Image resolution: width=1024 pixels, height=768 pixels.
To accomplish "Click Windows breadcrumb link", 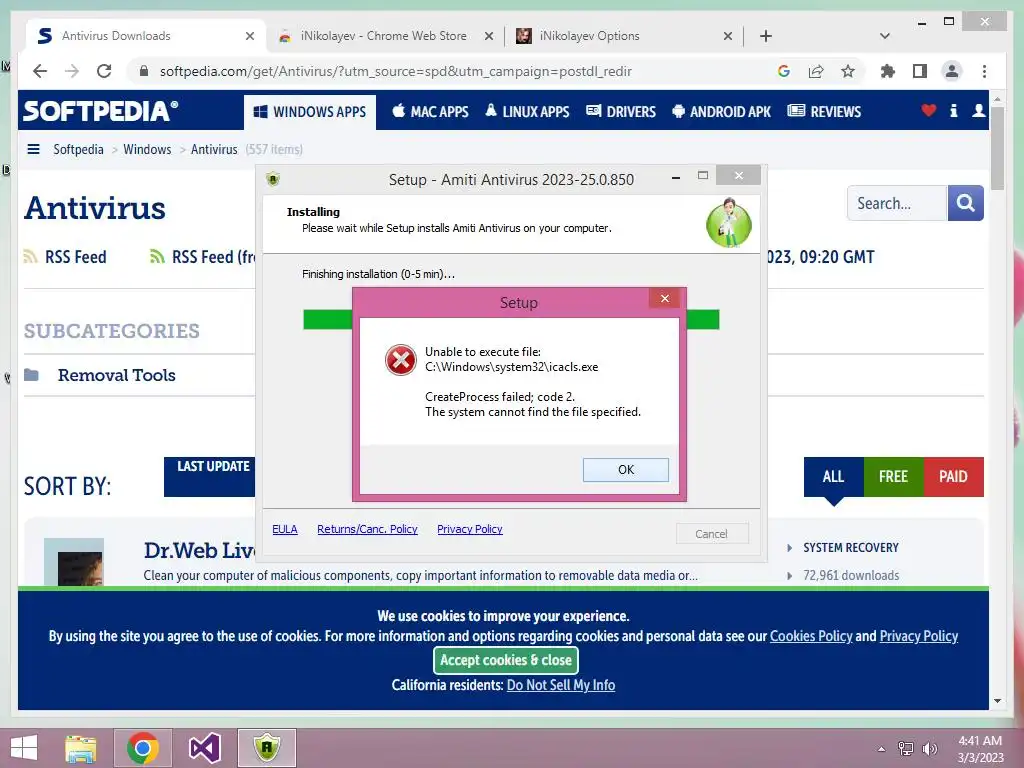I will pyautogui.click(x=147, y=149).
